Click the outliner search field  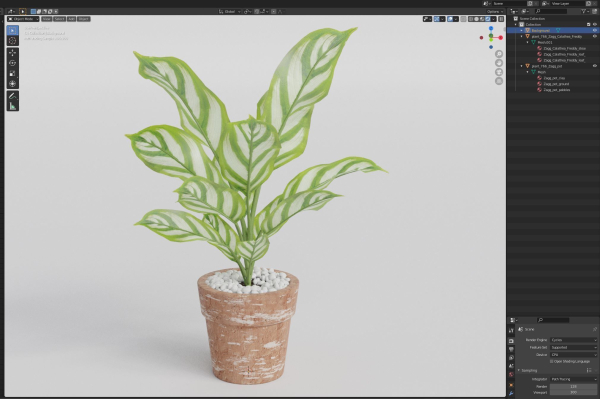click(x=551, y=11)
